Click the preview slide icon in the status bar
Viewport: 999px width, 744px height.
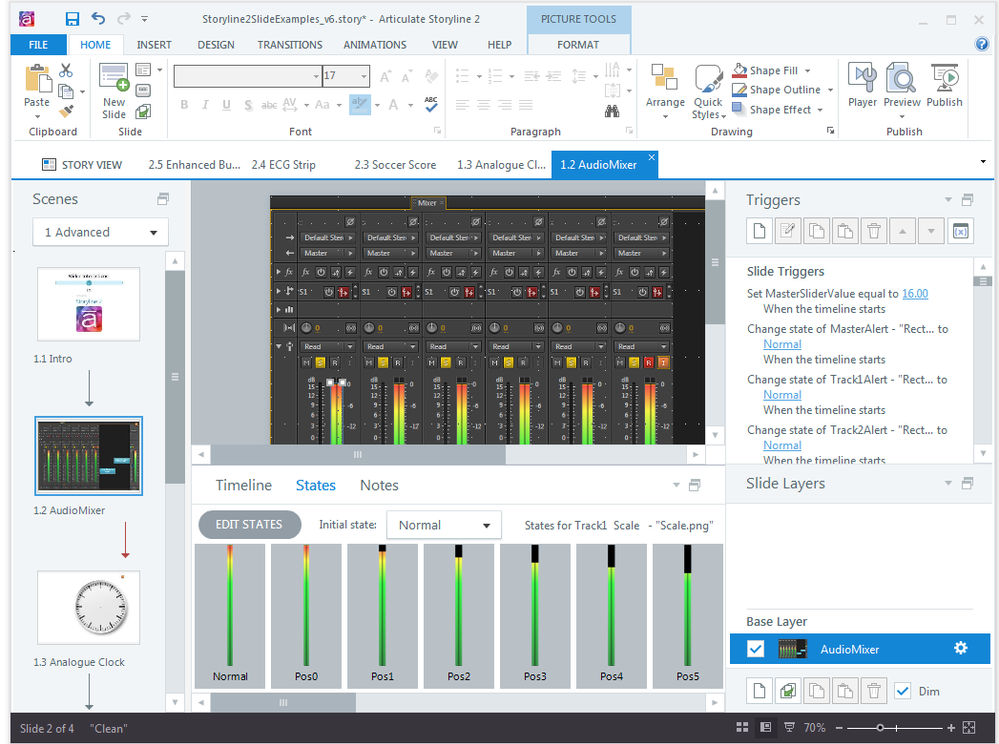789,727
